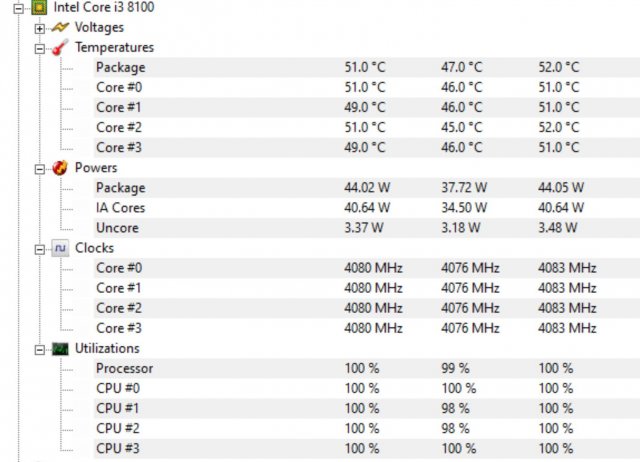This screenshot has width=640, height=462.
Task: Select the Uncore power row
Action: 117,228
